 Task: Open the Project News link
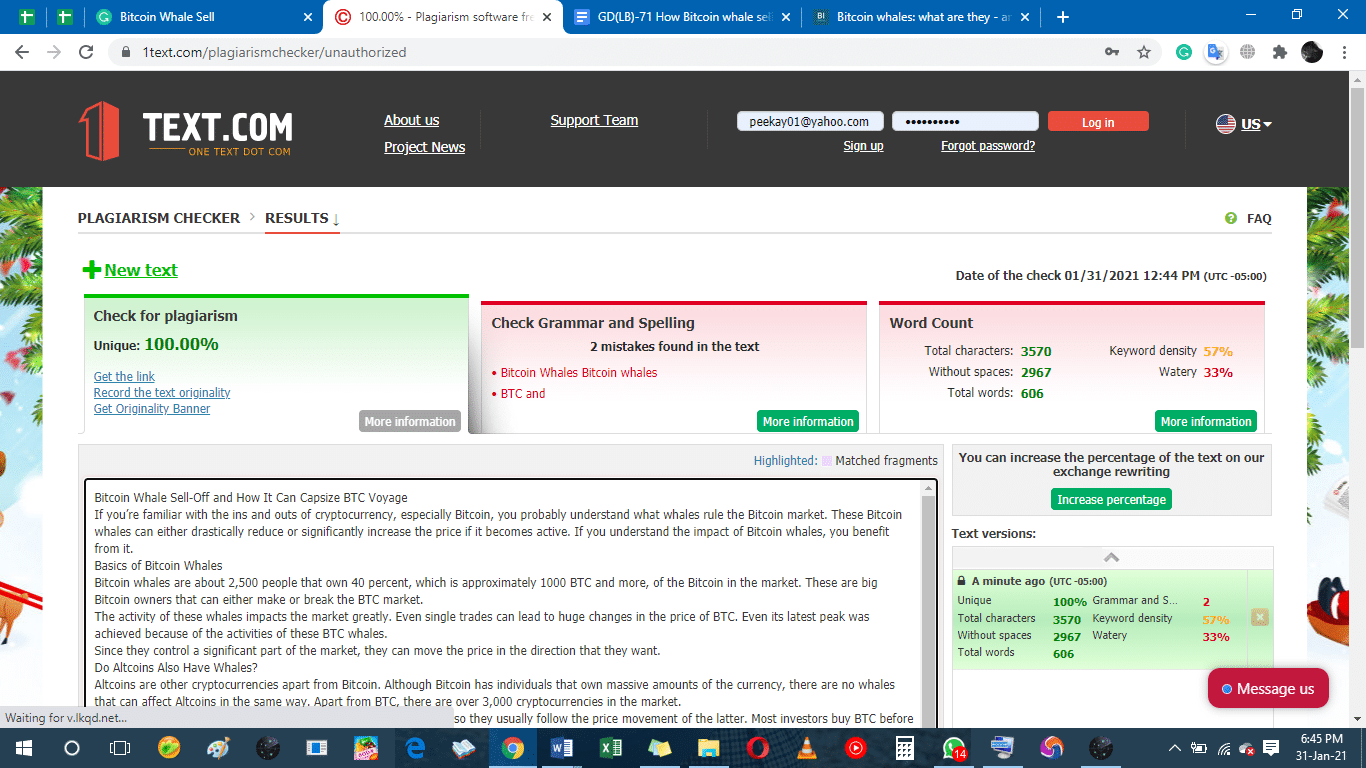pyautogui.click(x=424, y=147)
